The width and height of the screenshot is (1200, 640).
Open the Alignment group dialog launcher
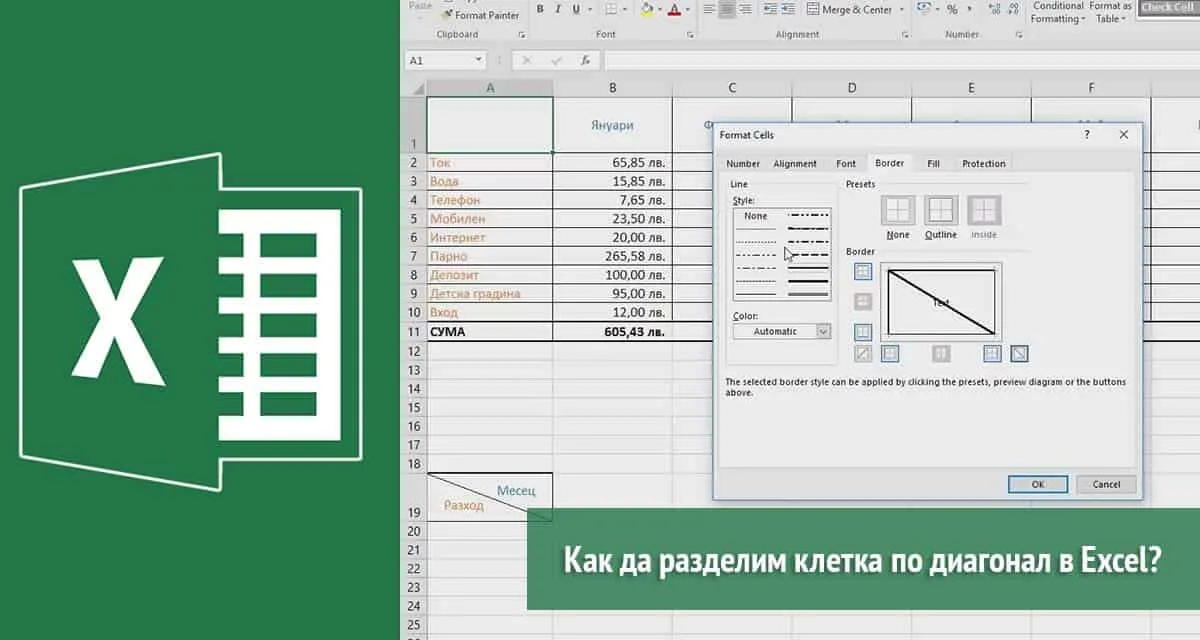906,34
